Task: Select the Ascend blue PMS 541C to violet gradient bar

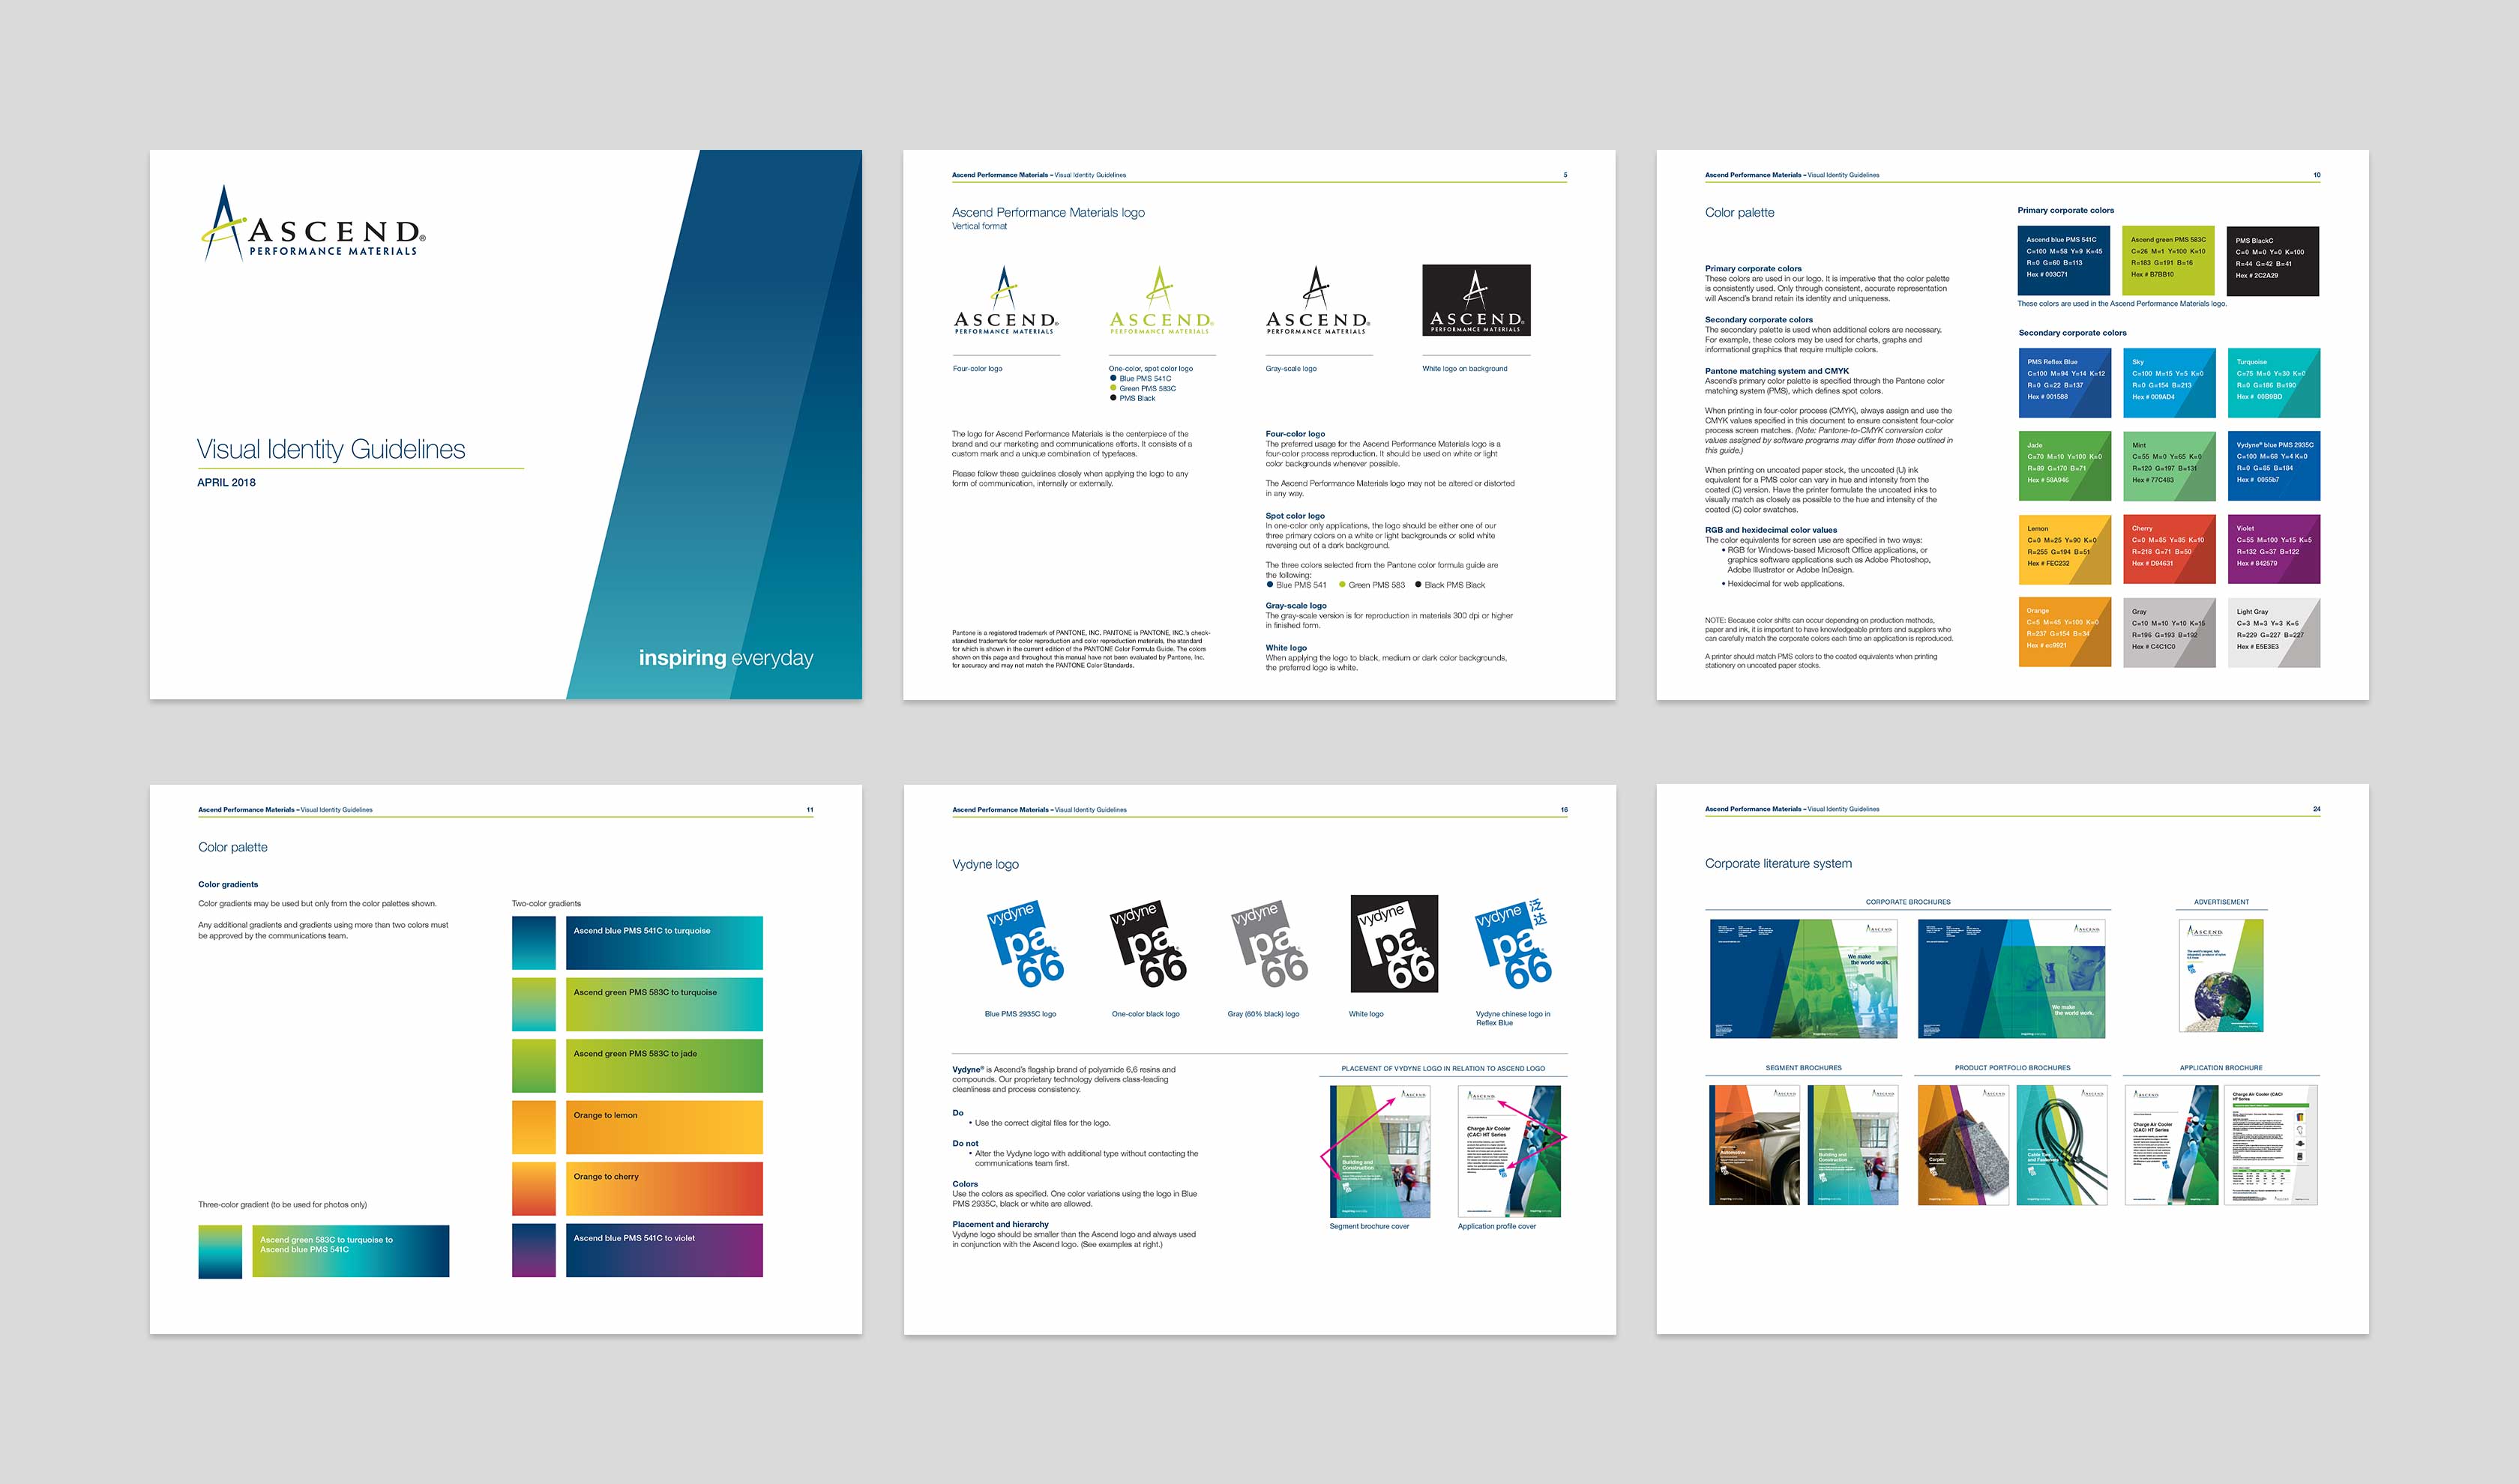Action: [664, 1250]
